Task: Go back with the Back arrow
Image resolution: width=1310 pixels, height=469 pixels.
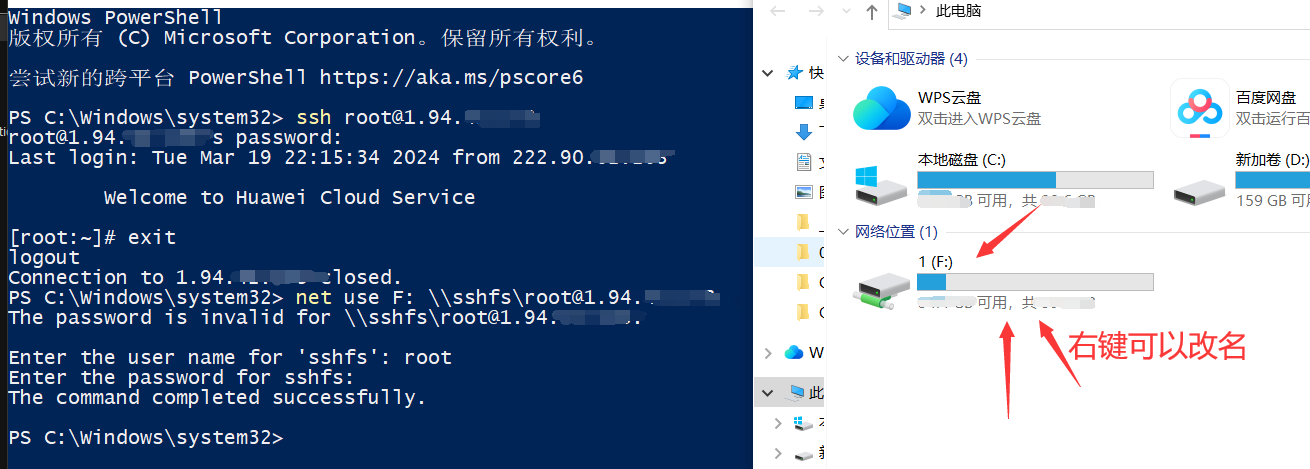Action: point(779,11)
